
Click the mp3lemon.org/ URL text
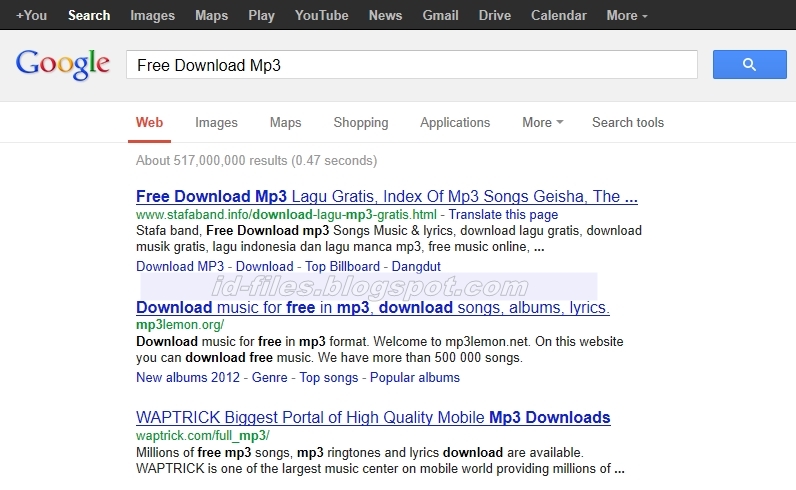180,324
